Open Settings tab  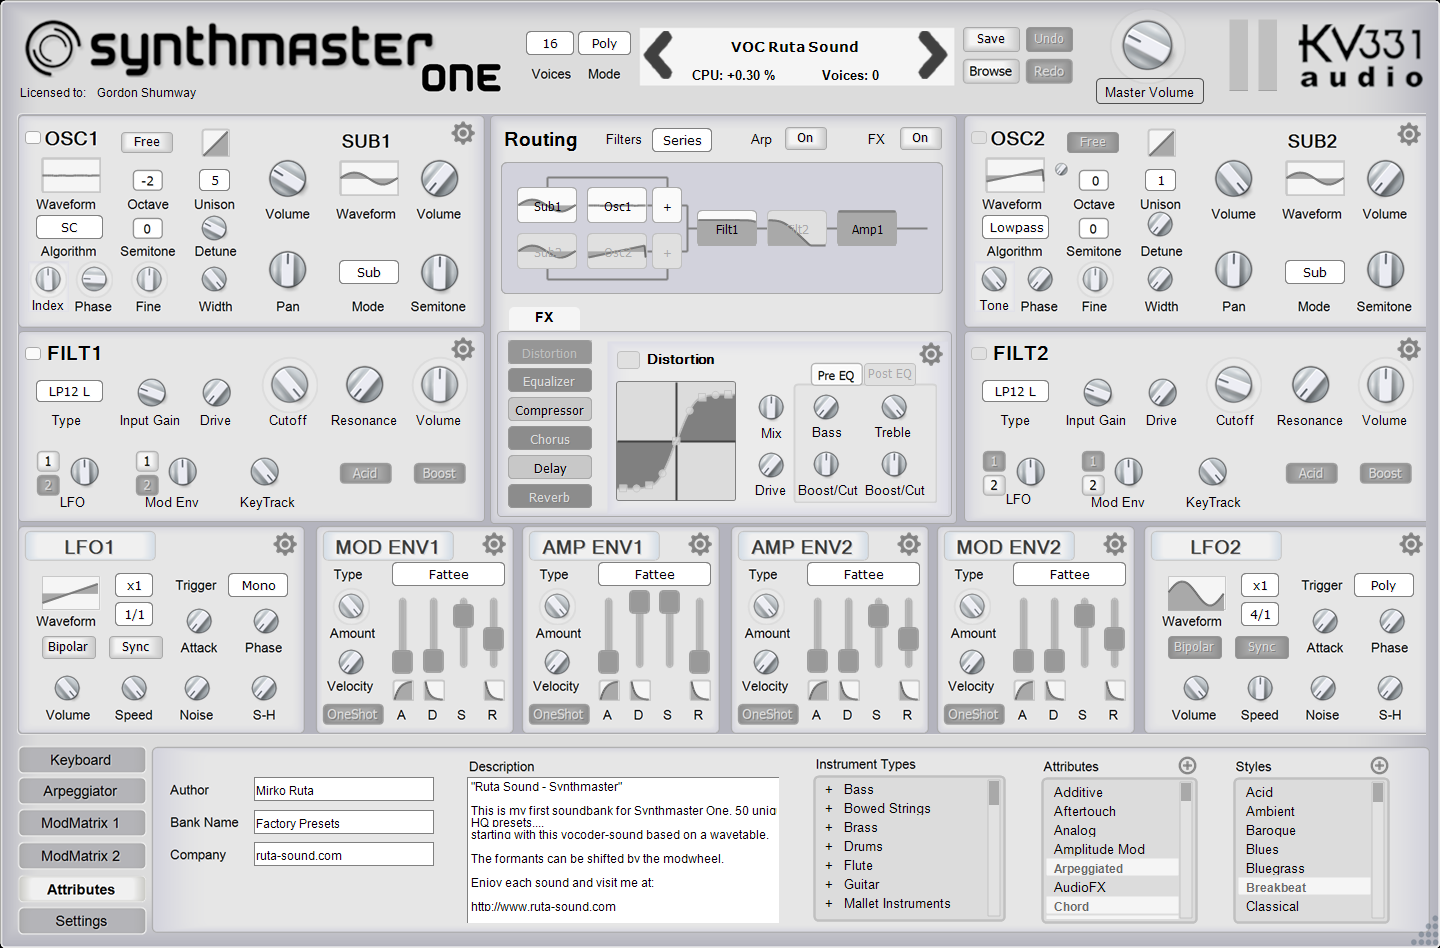pos(81,921)
